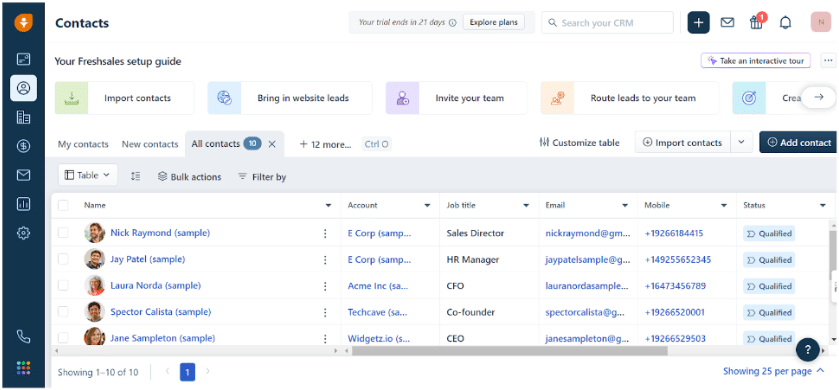Click the row density icon
The image size is (839, 390).
pyautogui.click(x=135, y=175)
